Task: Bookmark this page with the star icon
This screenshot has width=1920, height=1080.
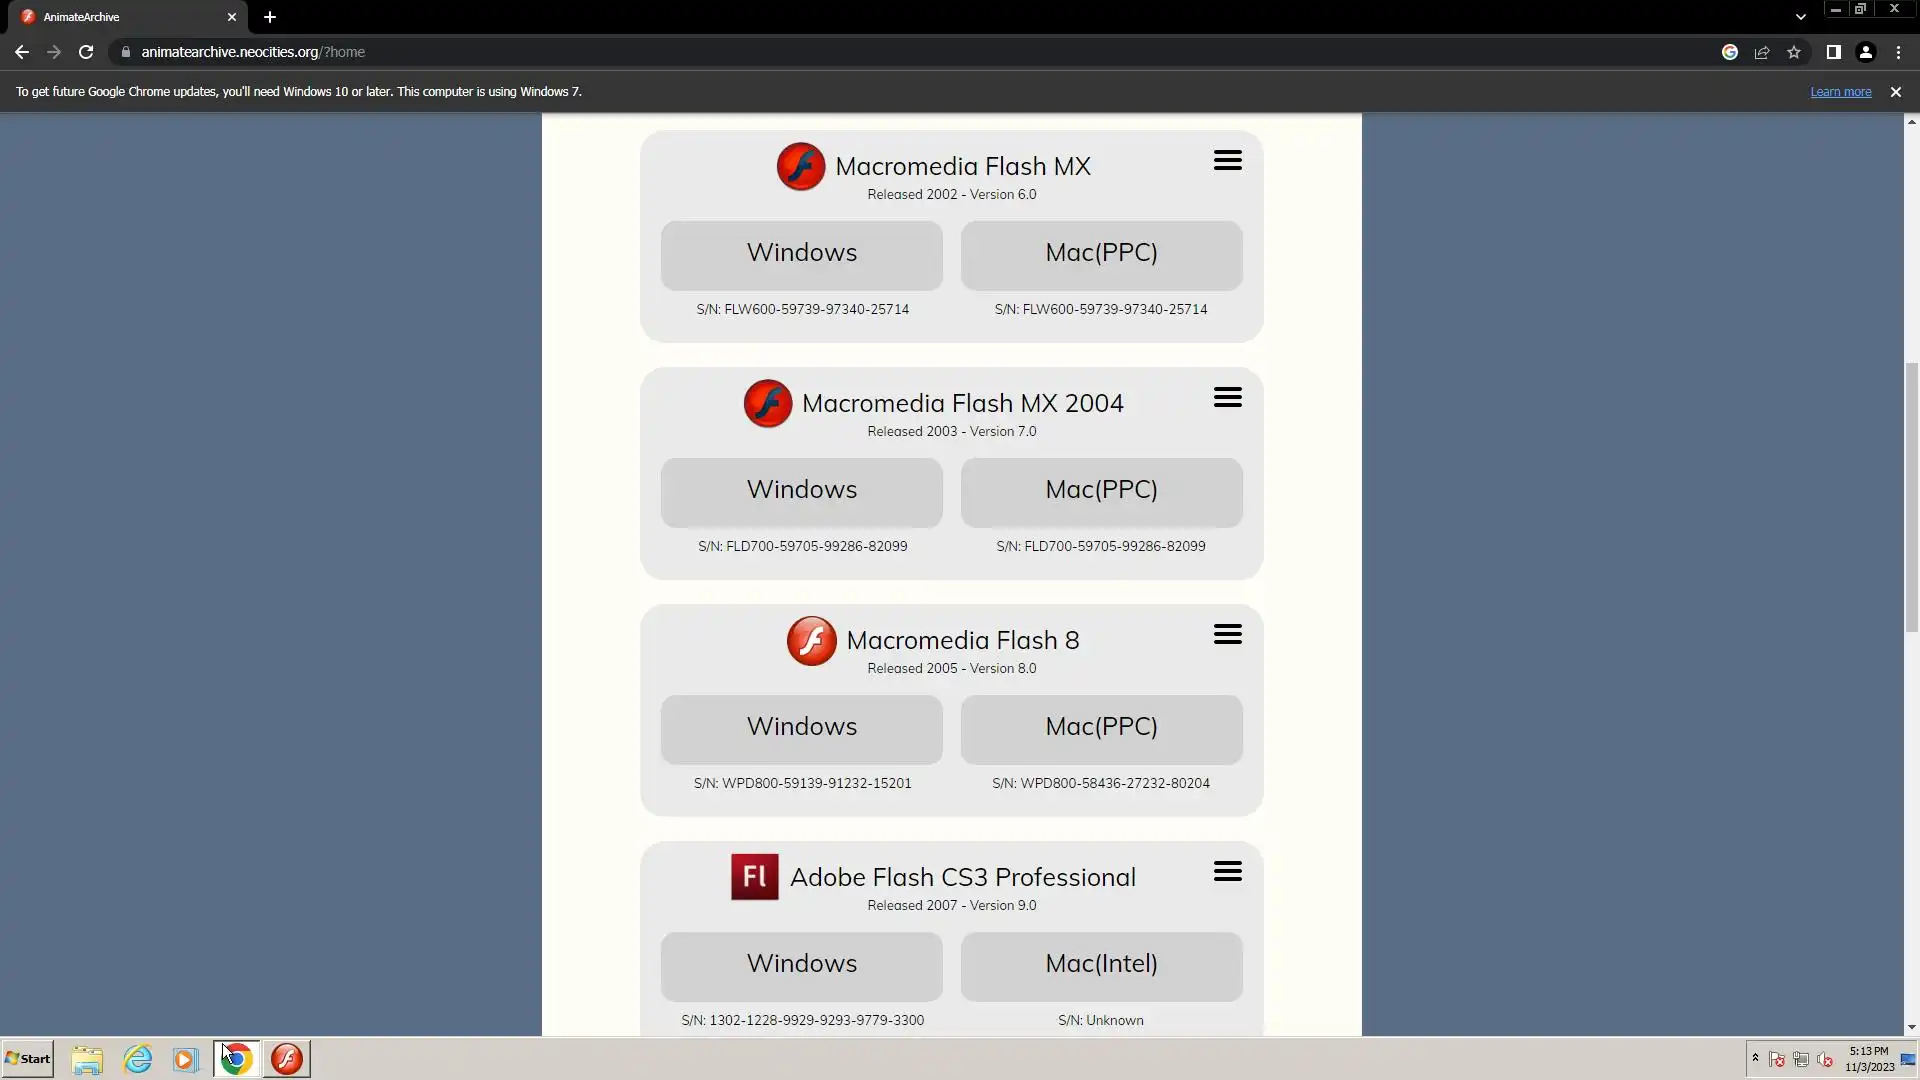Action: click(1794, 52)
